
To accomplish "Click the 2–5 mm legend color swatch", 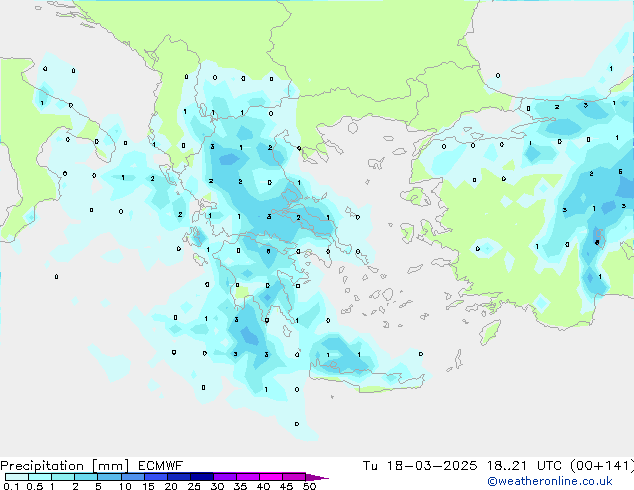I will coord(86,477).
